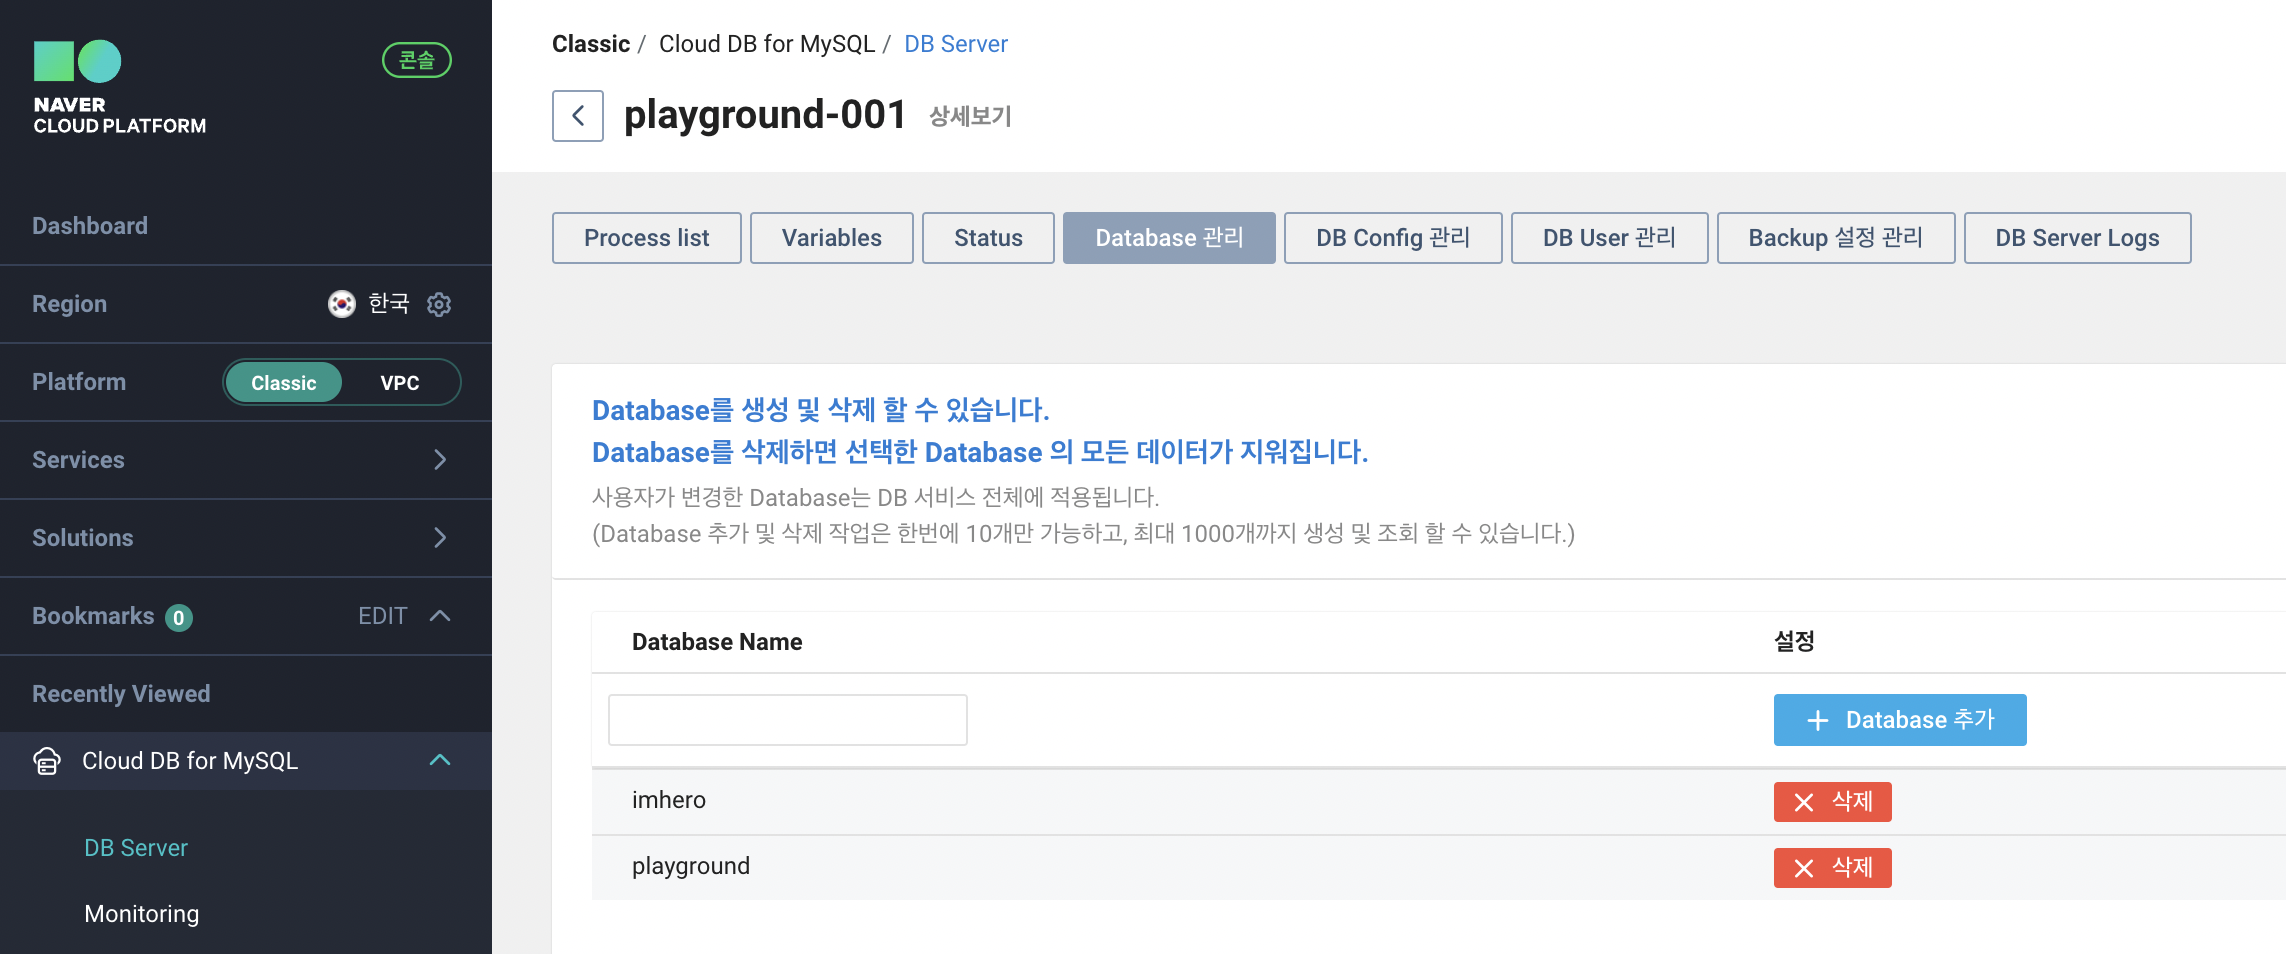Click DB Server breadcrumb link
The width and height of the screenshot is (2286, 954).
point(956,44)
